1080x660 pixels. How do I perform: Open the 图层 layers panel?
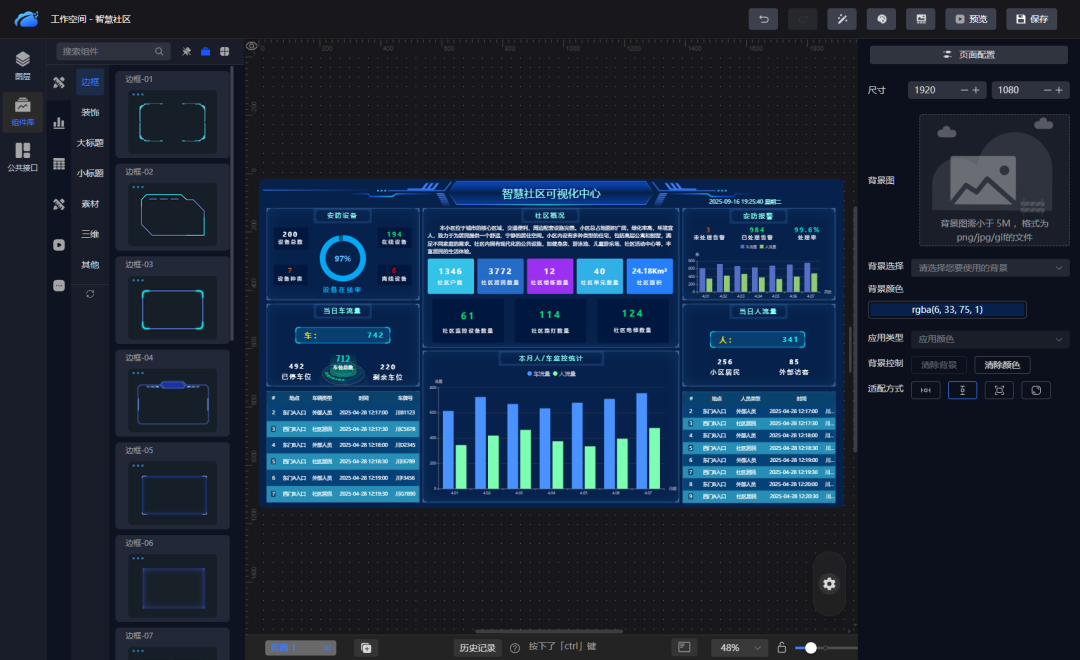coord(23,65)
